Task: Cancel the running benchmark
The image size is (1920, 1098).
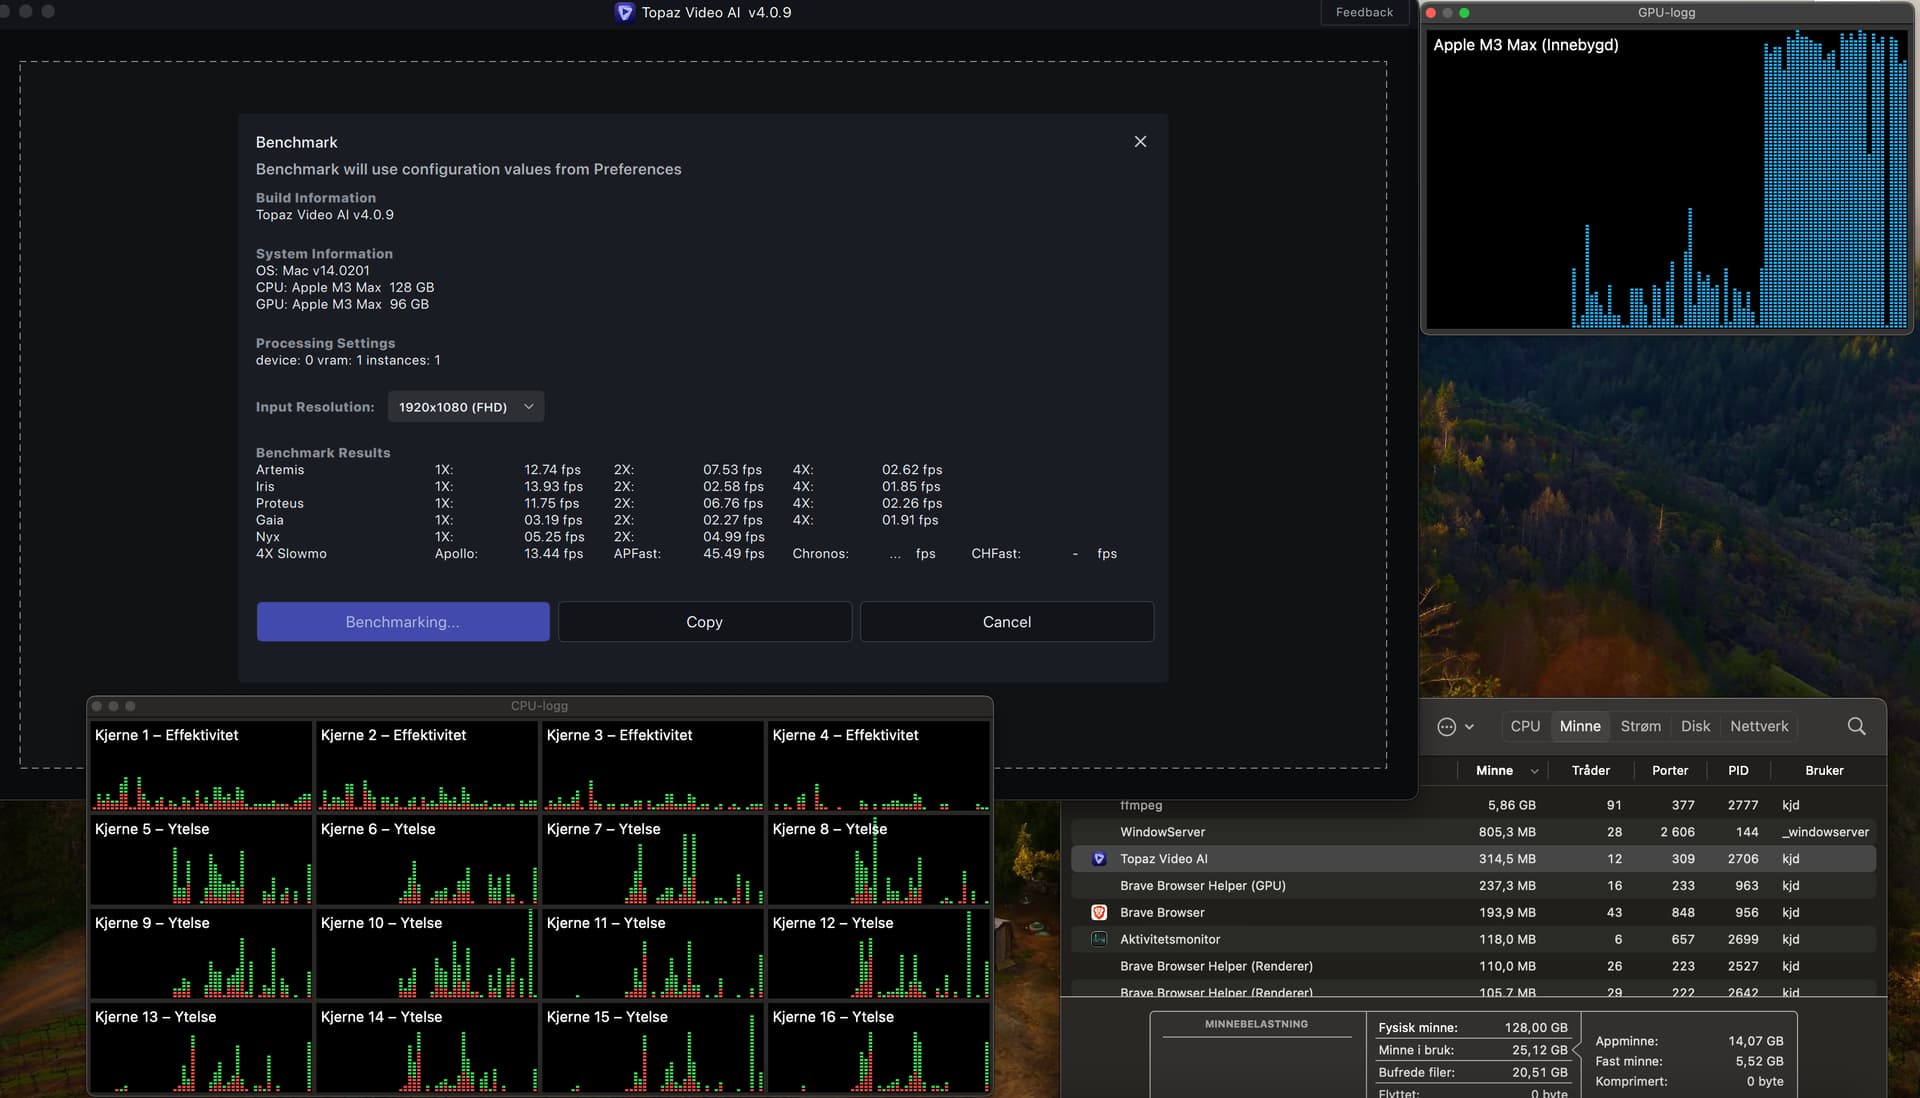Action: (1006, 621)
